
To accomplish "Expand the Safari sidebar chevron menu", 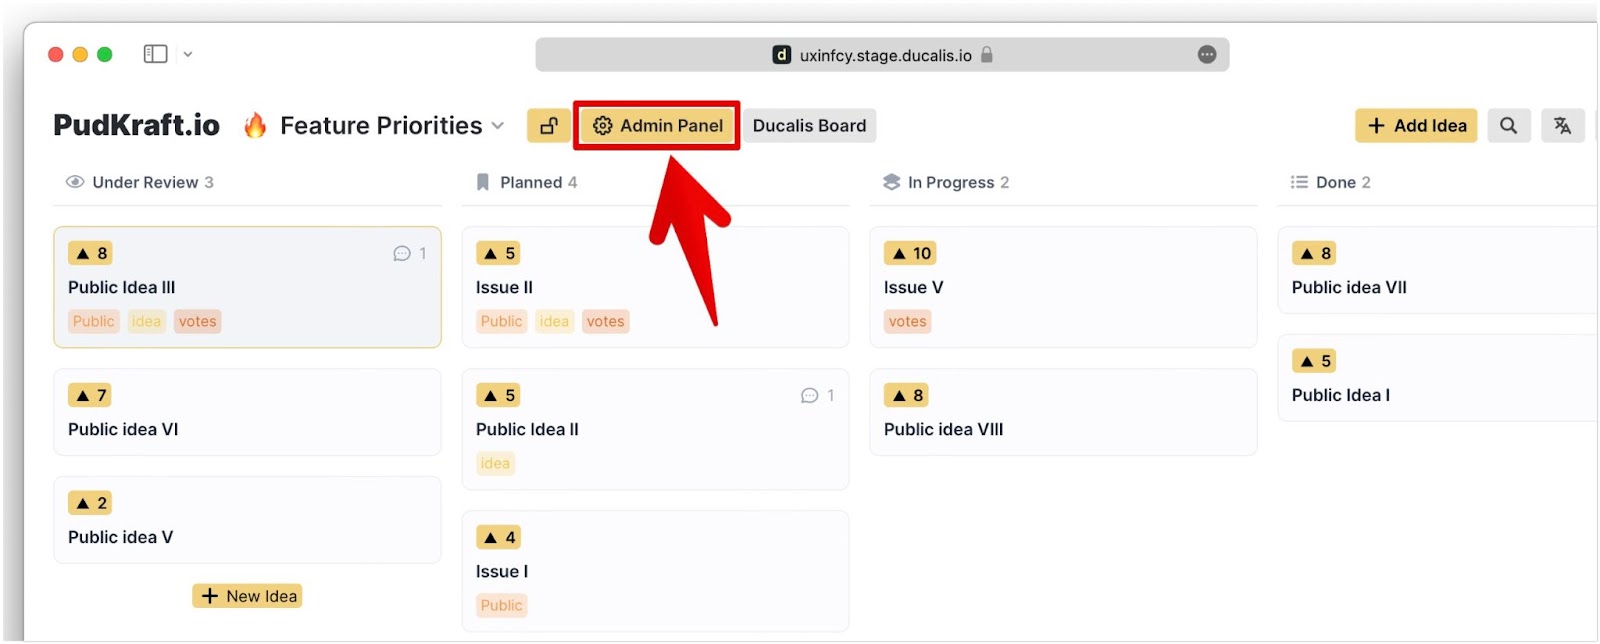I will click(x=188, y=54).
